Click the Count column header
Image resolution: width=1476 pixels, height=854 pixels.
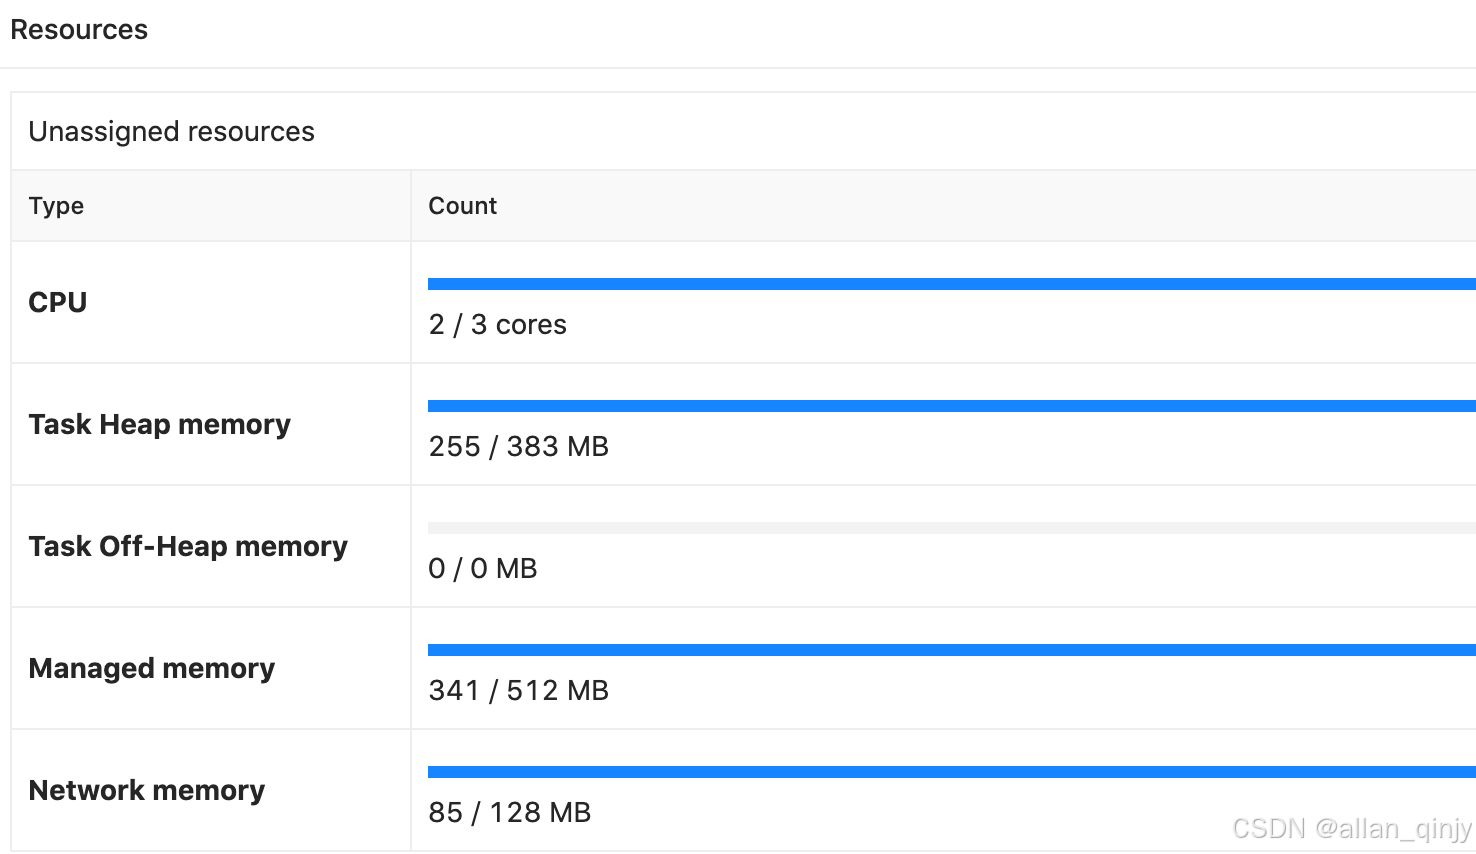coord(462,206)
